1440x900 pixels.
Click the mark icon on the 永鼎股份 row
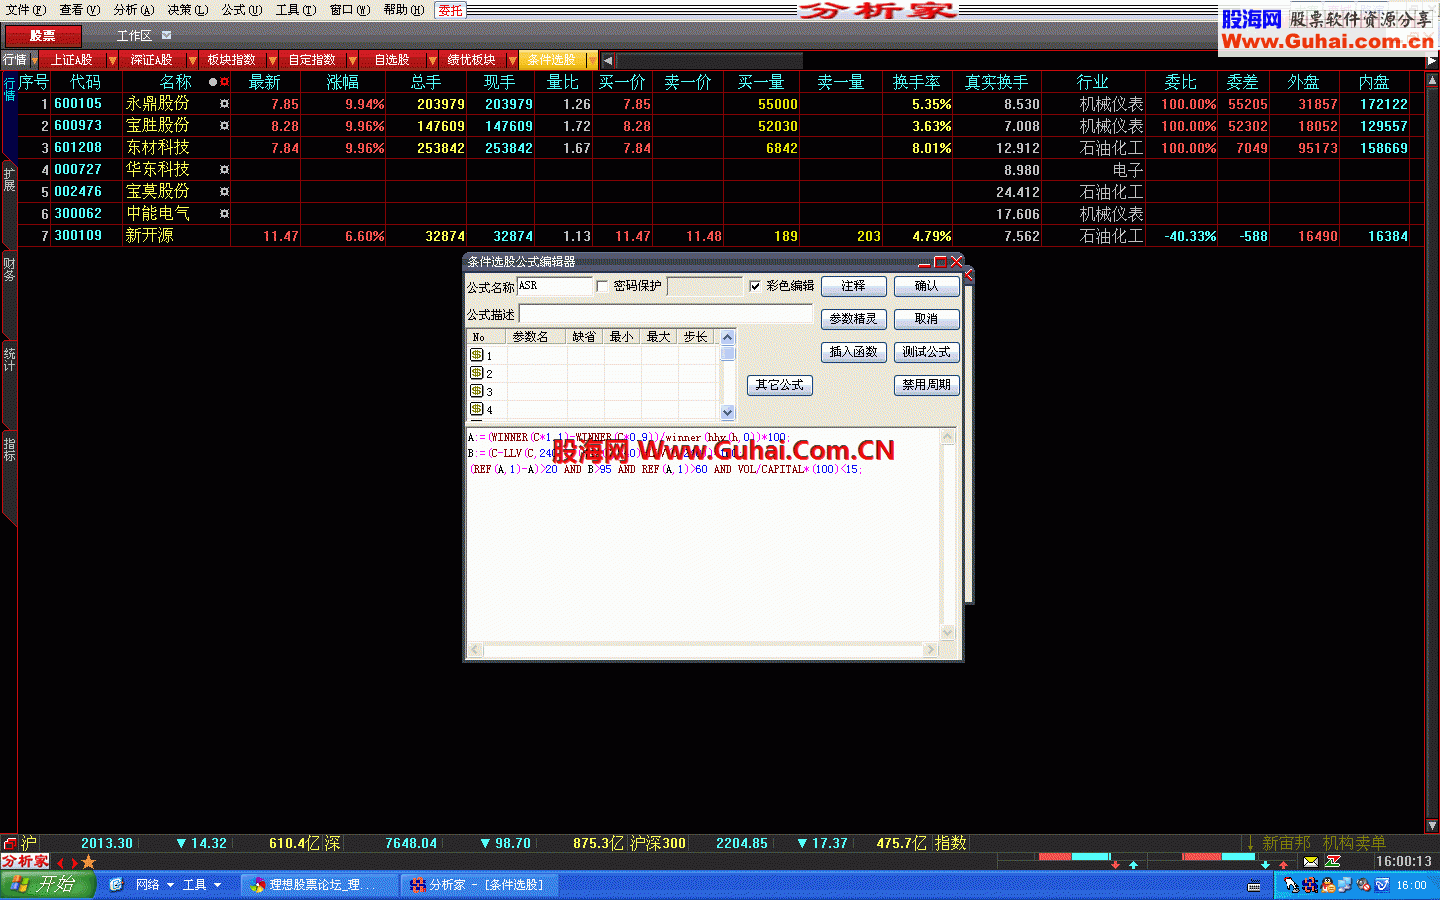pos(224,104)
